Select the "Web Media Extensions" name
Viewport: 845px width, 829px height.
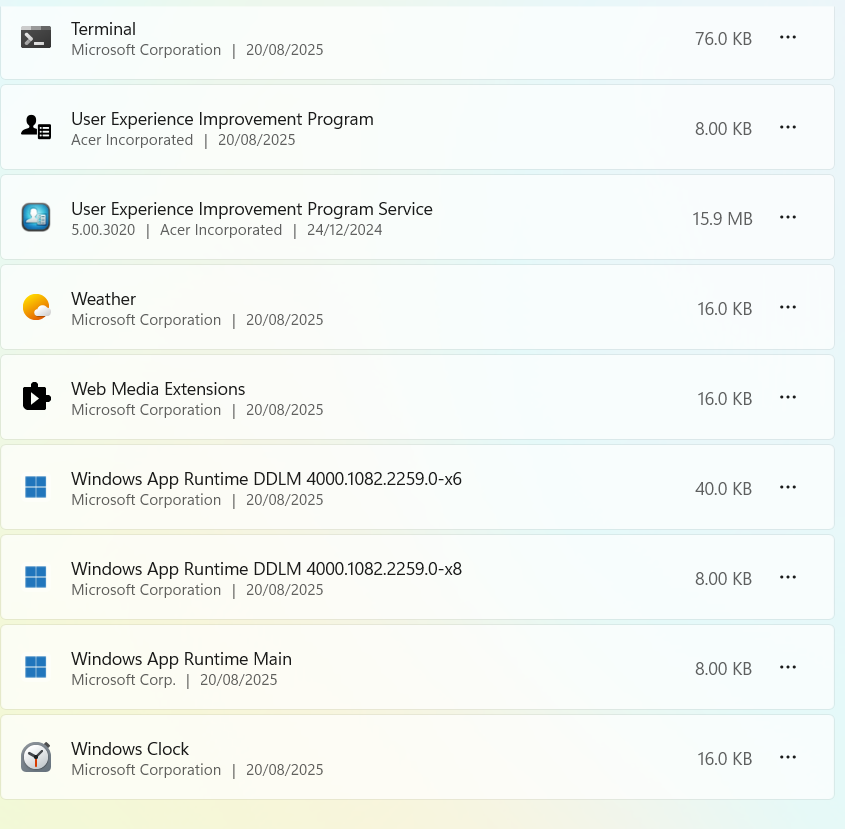pyautogui.click(x=158, y=389)
